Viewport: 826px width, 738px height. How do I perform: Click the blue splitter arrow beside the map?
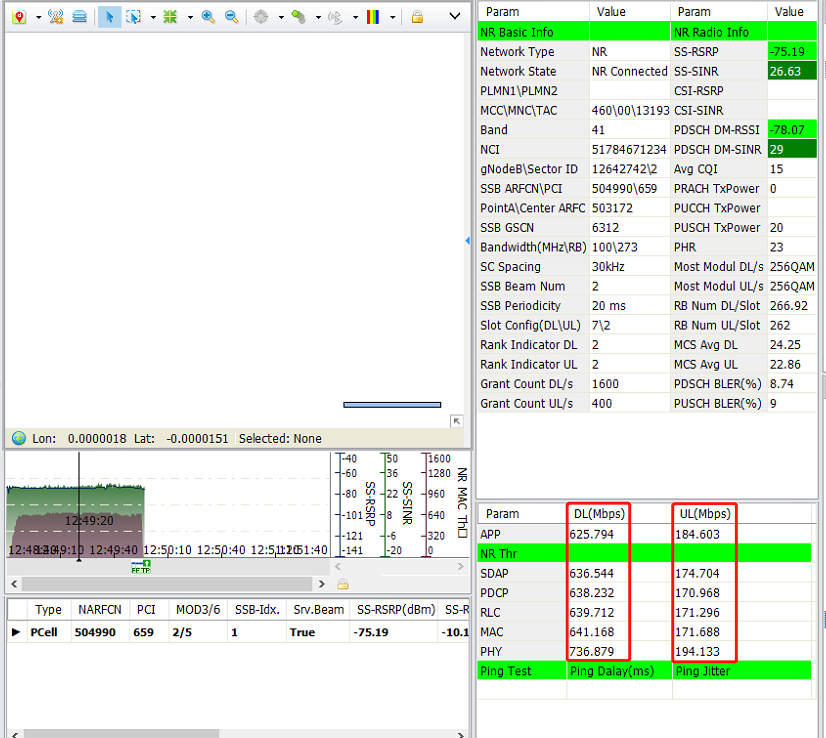[468, 241]
